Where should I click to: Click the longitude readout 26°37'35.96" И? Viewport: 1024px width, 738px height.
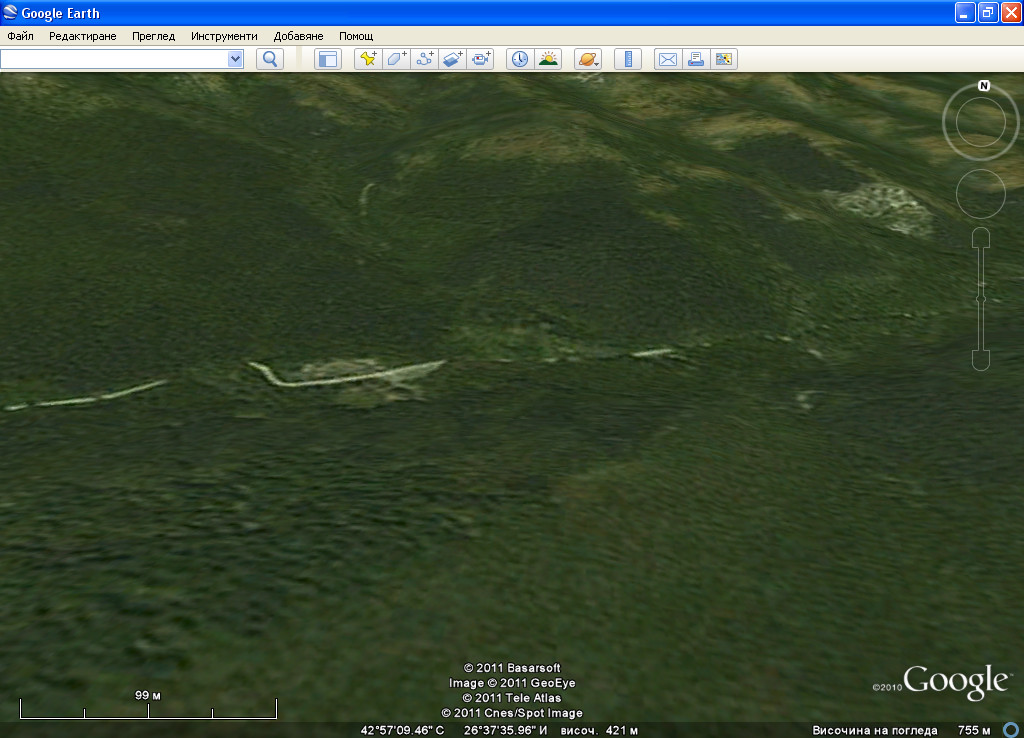(505, 730)
